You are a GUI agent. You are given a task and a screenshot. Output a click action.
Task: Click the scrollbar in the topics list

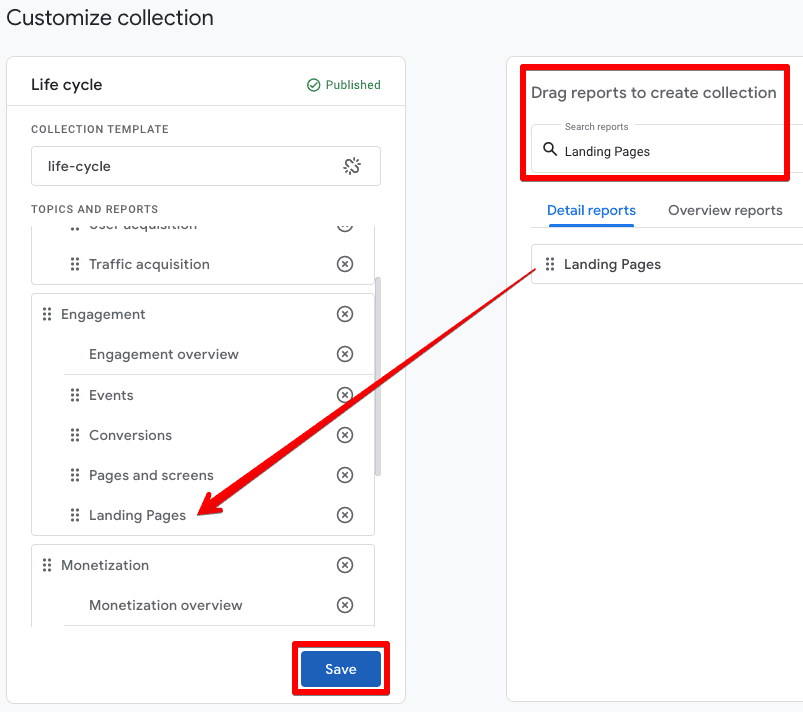click(x=376, y=380)
